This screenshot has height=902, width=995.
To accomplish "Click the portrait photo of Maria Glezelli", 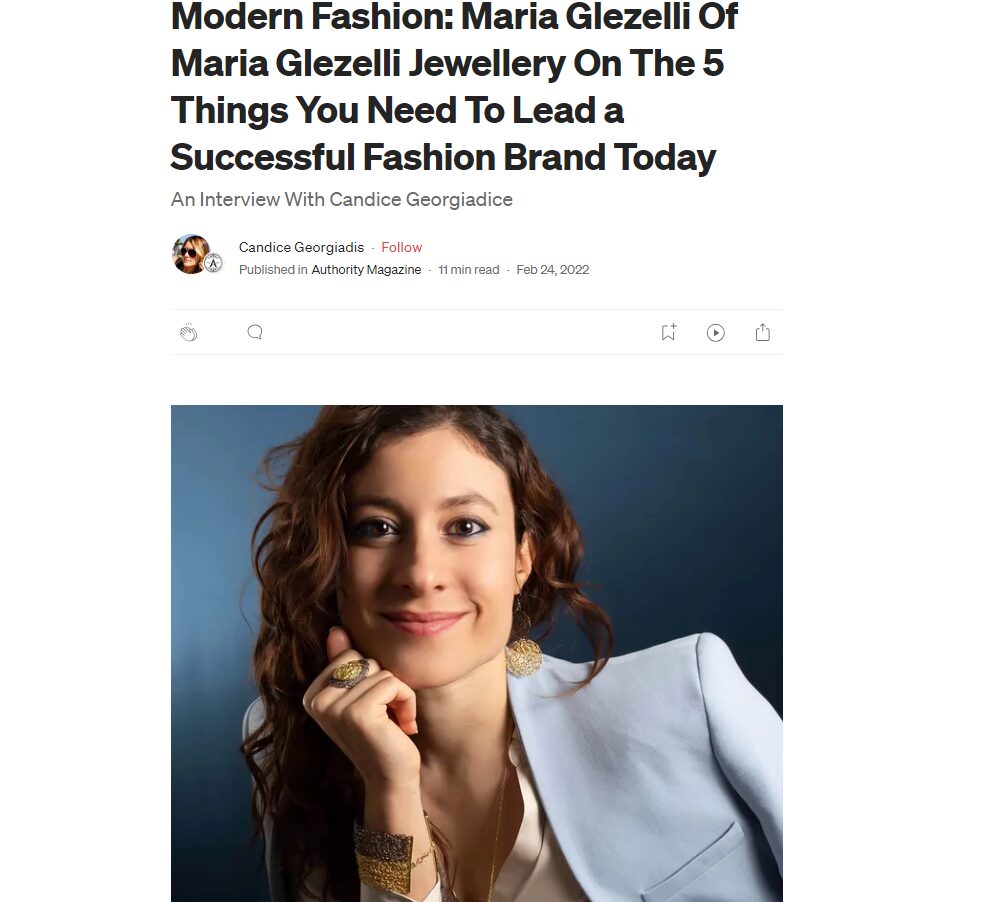I will coord(477,652).
